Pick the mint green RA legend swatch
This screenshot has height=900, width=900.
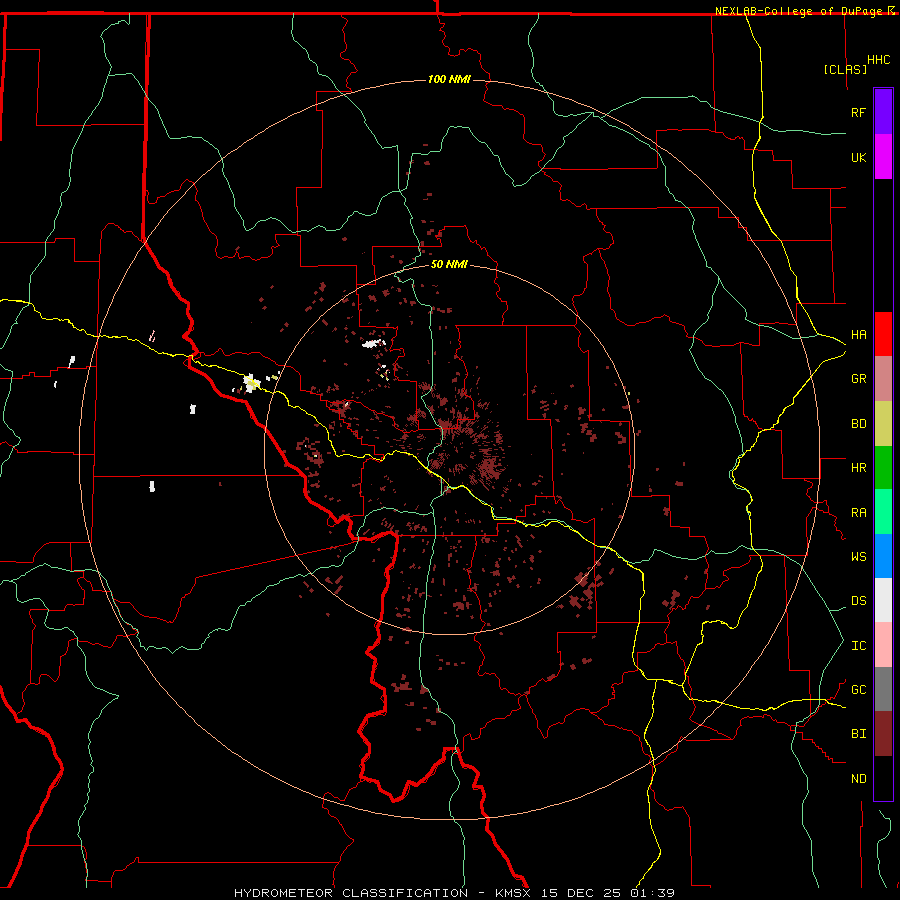click(x=883, y=512)
